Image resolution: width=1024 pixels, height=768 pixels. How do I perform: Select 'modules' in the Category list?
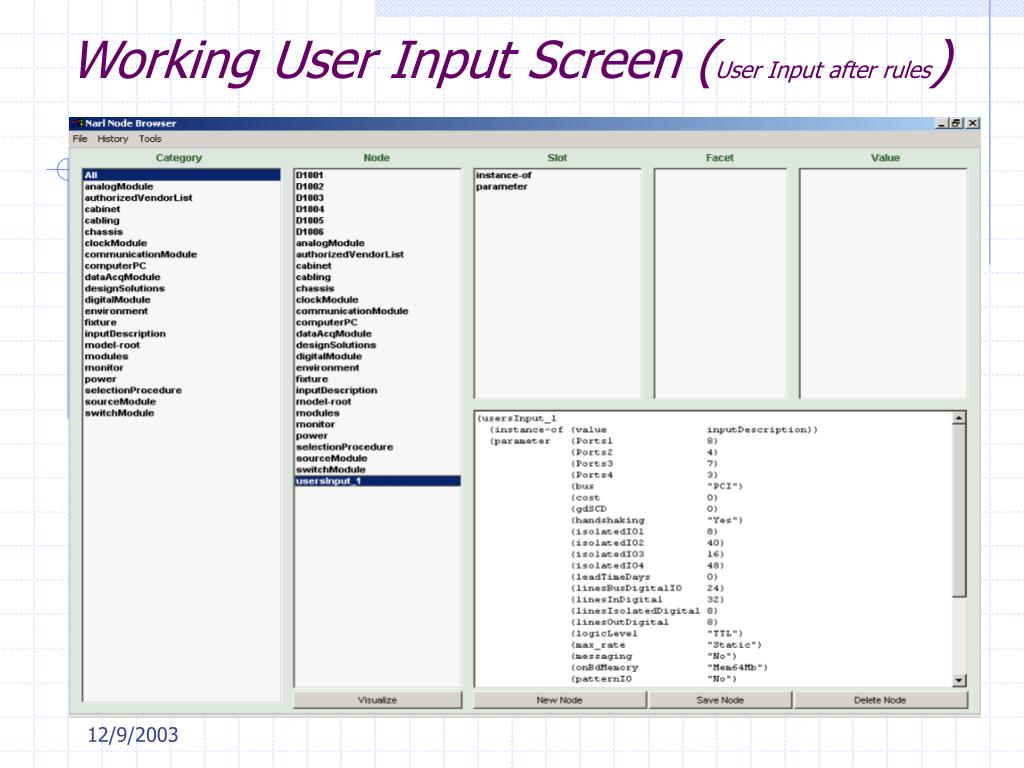106,356
